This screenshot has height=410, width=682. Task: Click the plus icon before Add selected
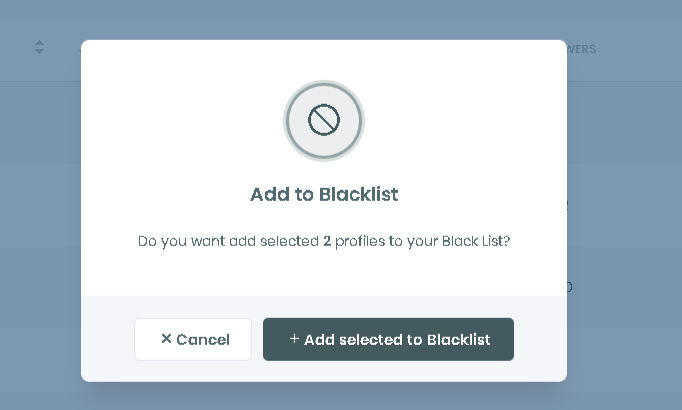coord(294,339)
